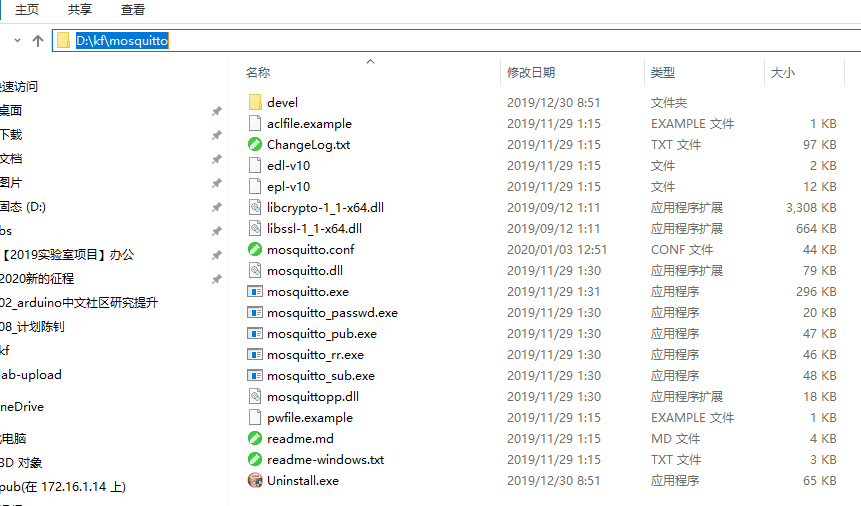The image size is (861, 506).
Task: Click the CONF 文件 type cell
Action: coord(682,249)
